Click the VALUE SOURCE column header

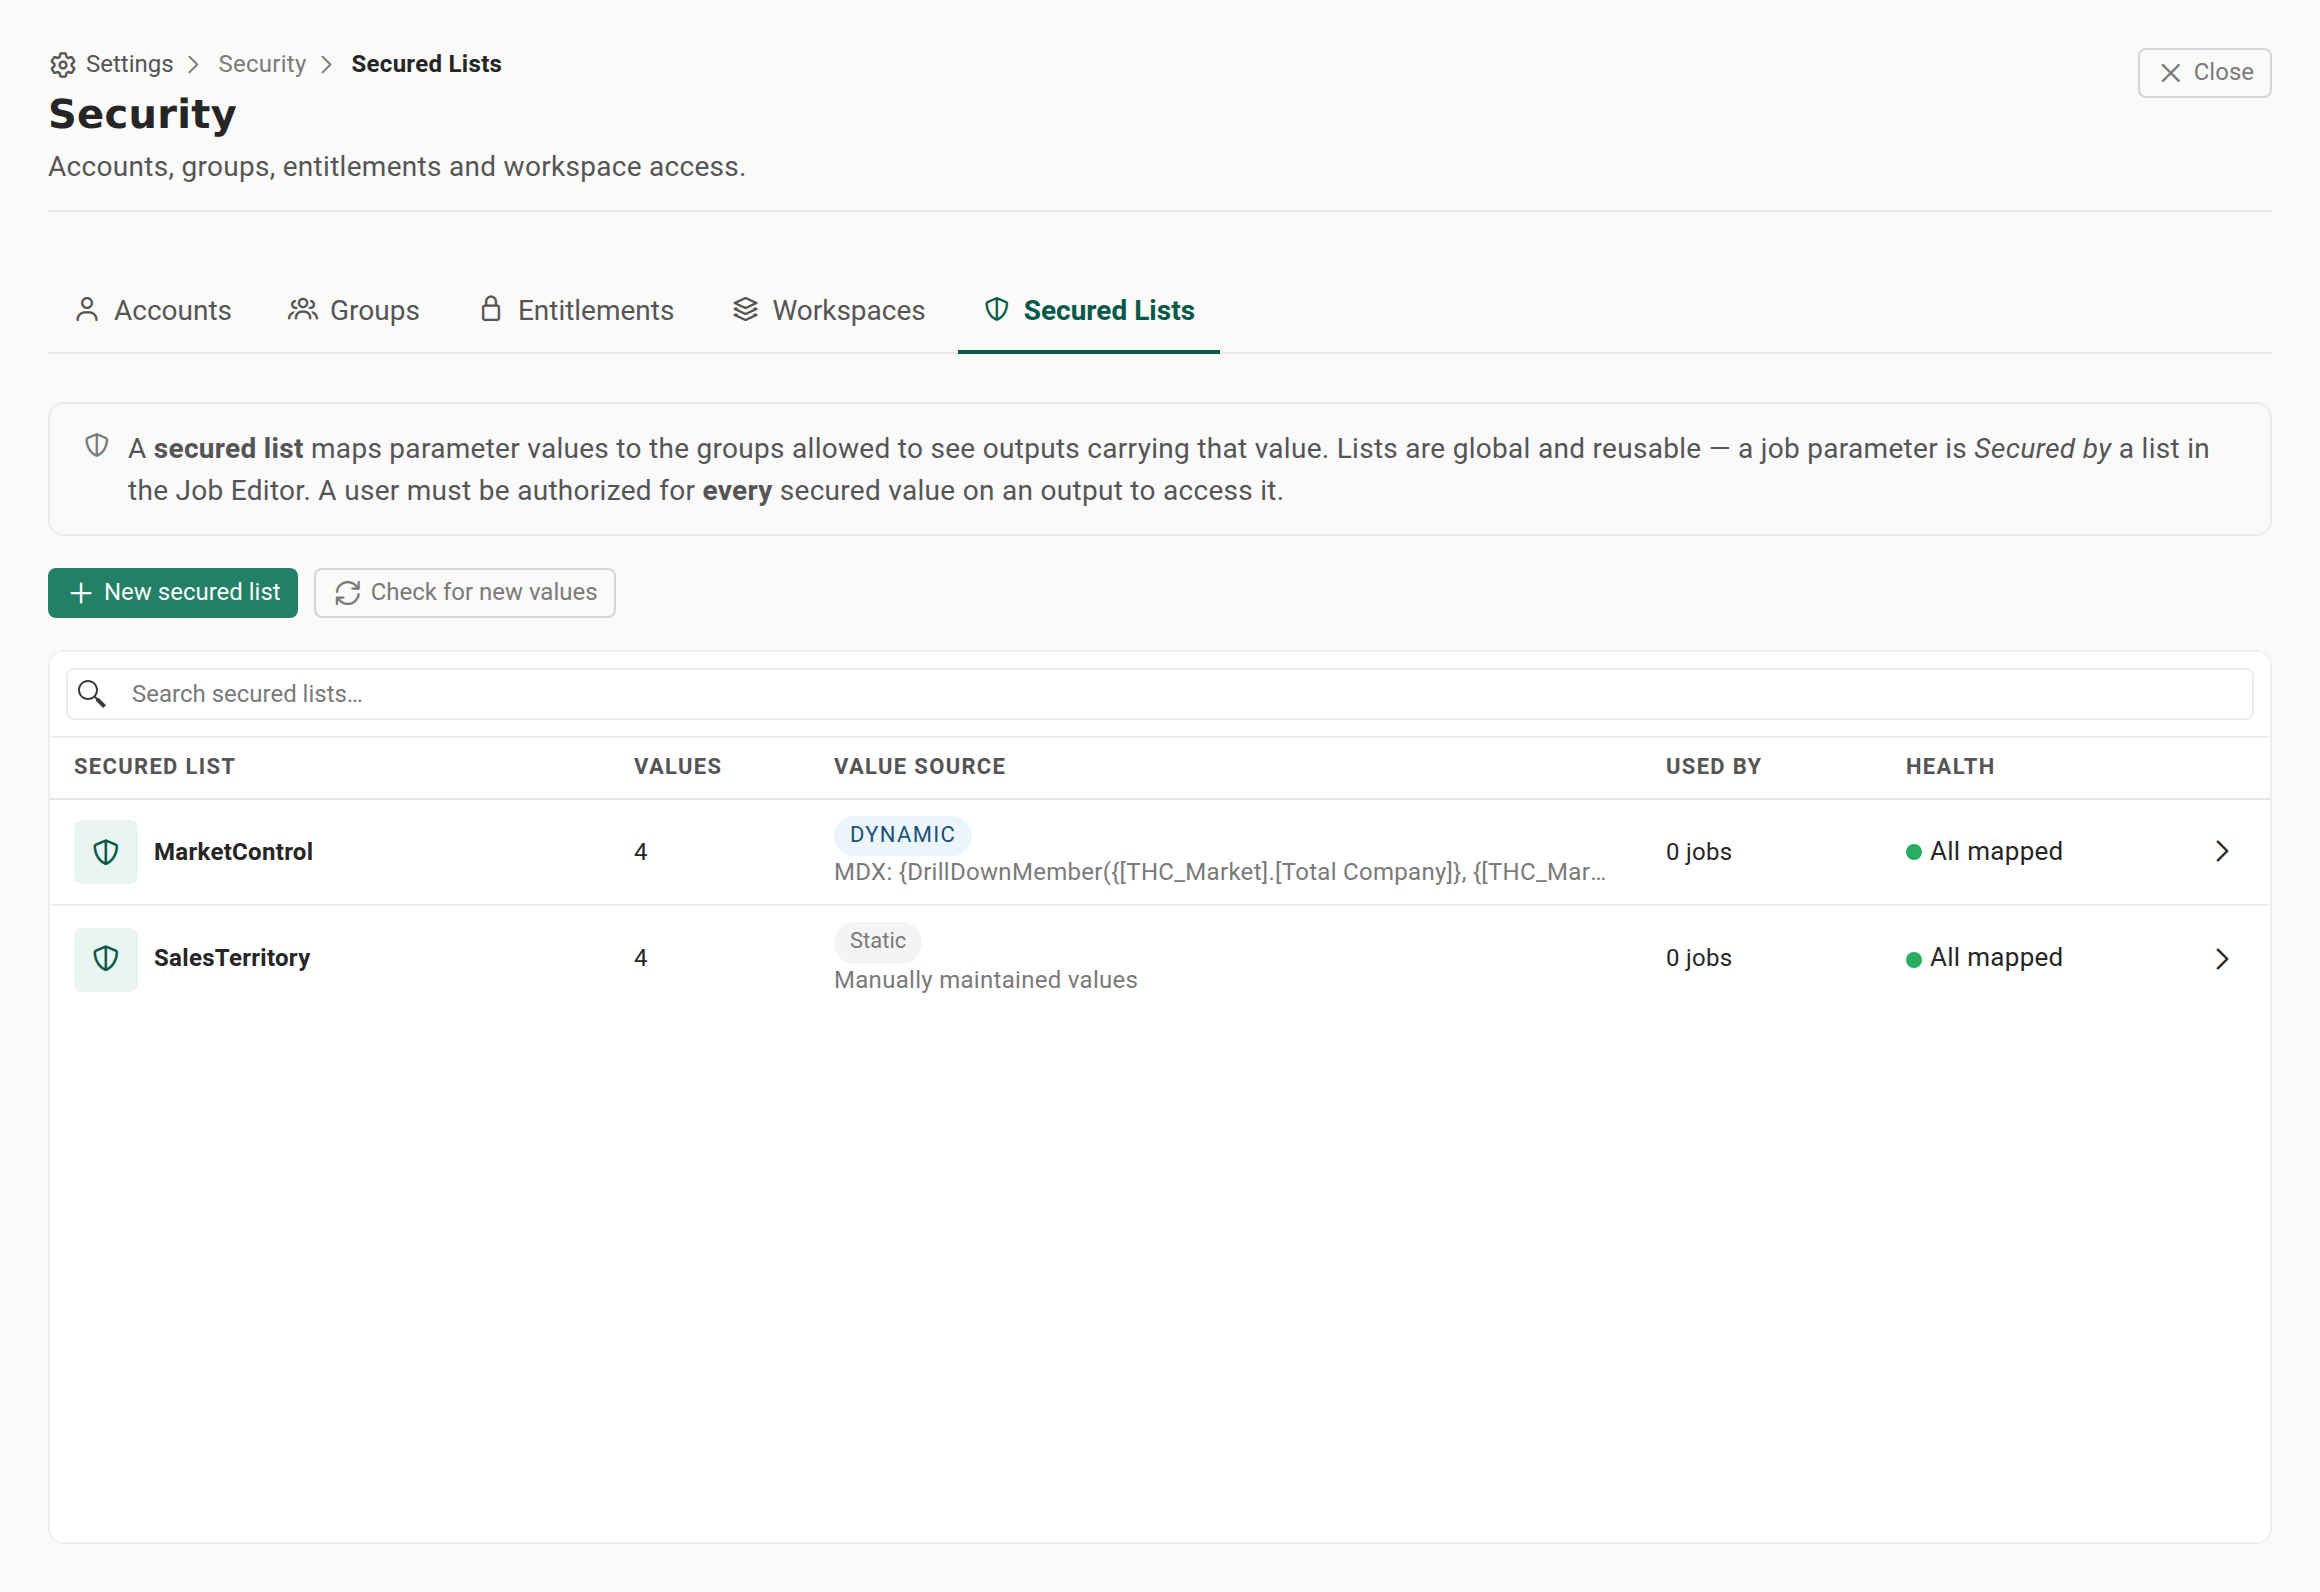pos(920,766)
